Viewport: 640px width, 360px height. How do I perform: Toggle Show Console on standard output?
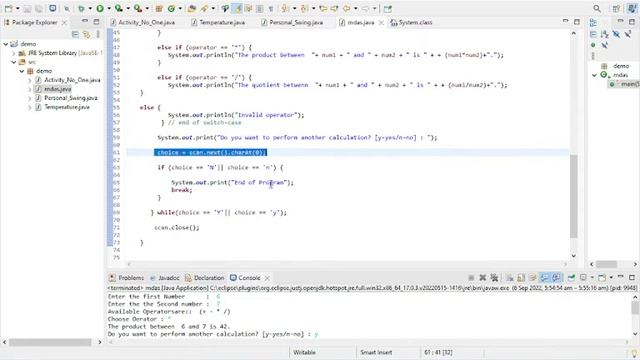pyautogui.click(x=544, y=278)
